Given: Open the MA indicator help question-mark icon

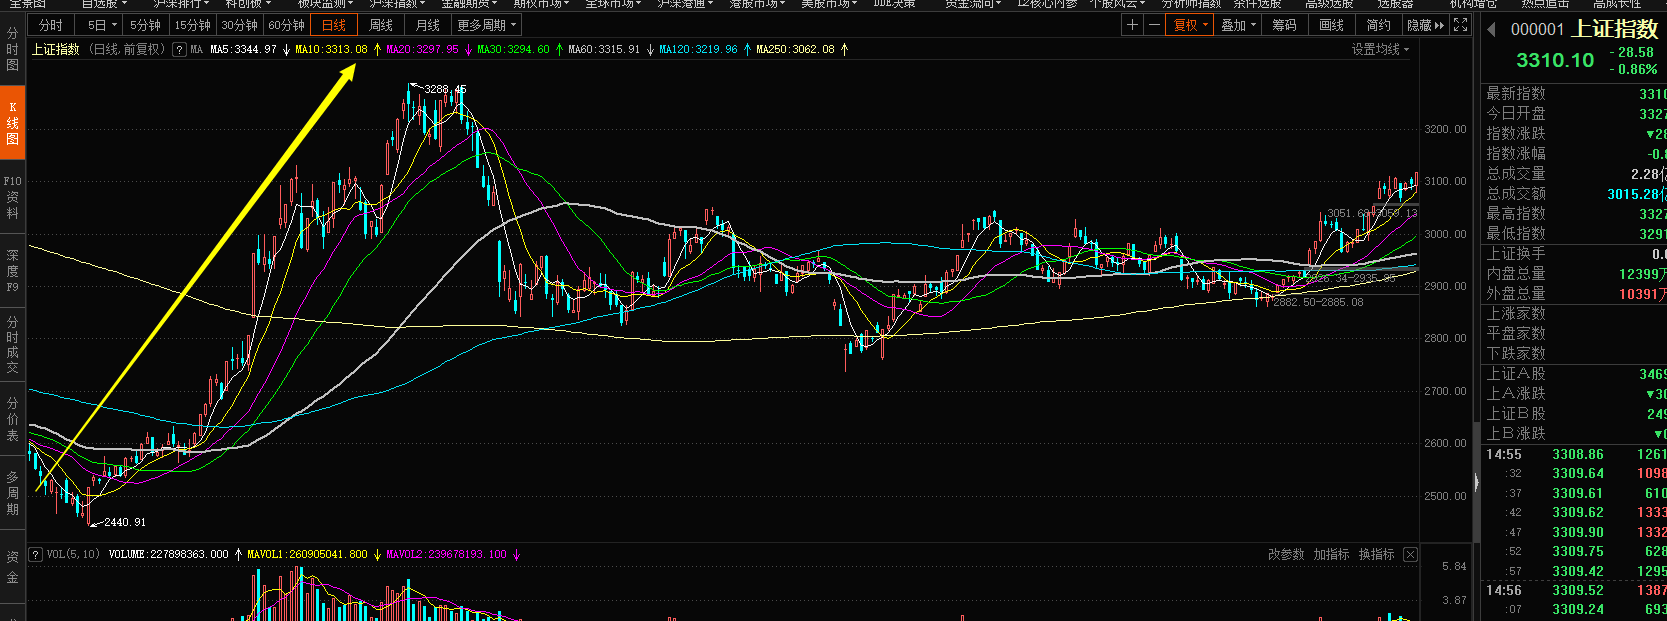Looking at the screenshot, I should coord(179,49).
